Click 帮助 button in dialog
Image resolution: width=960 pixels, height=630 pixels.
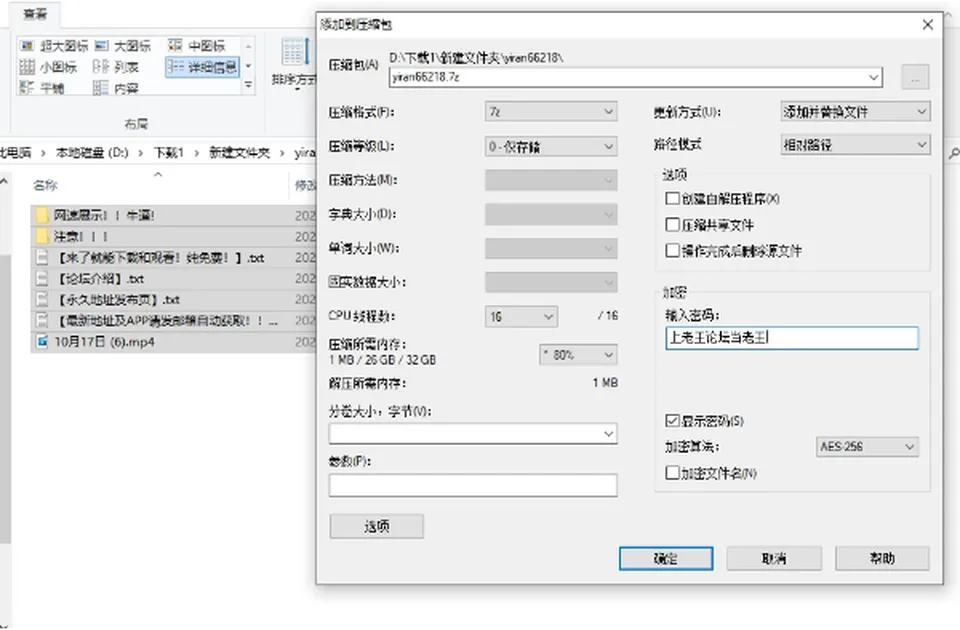pos(882,558)
